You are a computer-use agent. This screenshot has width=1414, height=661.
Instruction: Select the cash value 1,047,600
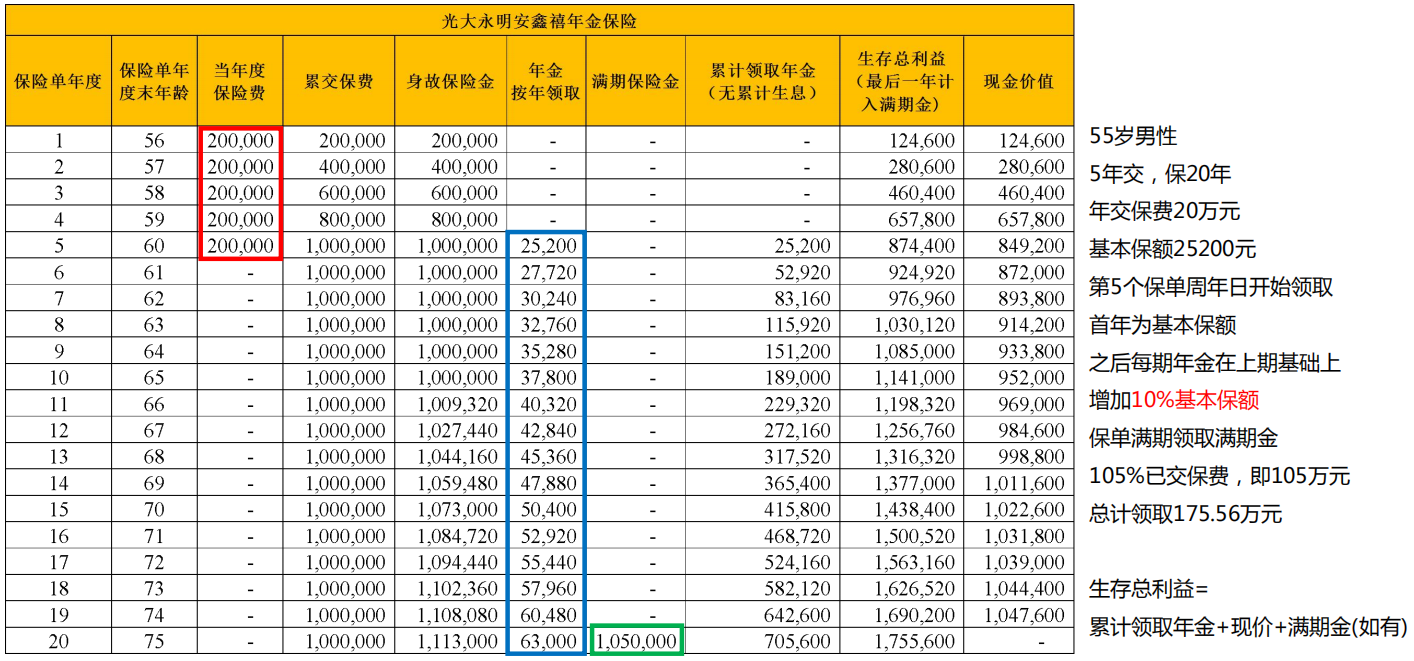[x=1026, y=615]
